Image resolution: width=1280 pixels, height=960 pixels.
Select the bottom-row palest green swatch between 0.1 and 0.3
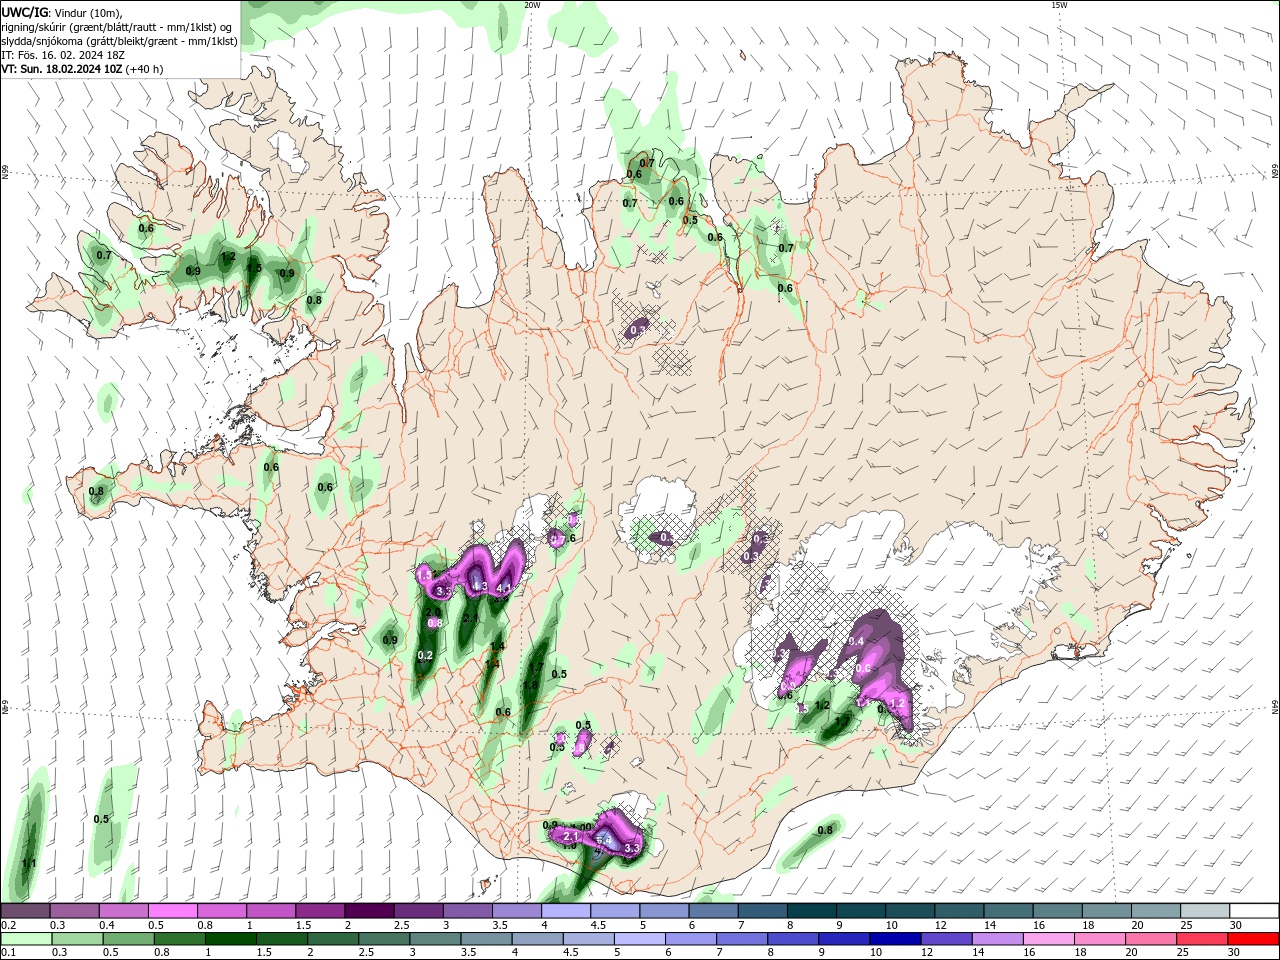[x=26, y=939]
